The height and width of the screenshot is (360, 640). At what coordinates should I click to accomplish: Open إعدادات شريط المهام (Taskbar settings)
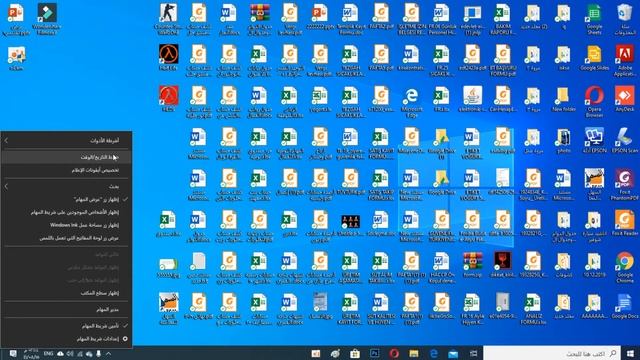66,339
